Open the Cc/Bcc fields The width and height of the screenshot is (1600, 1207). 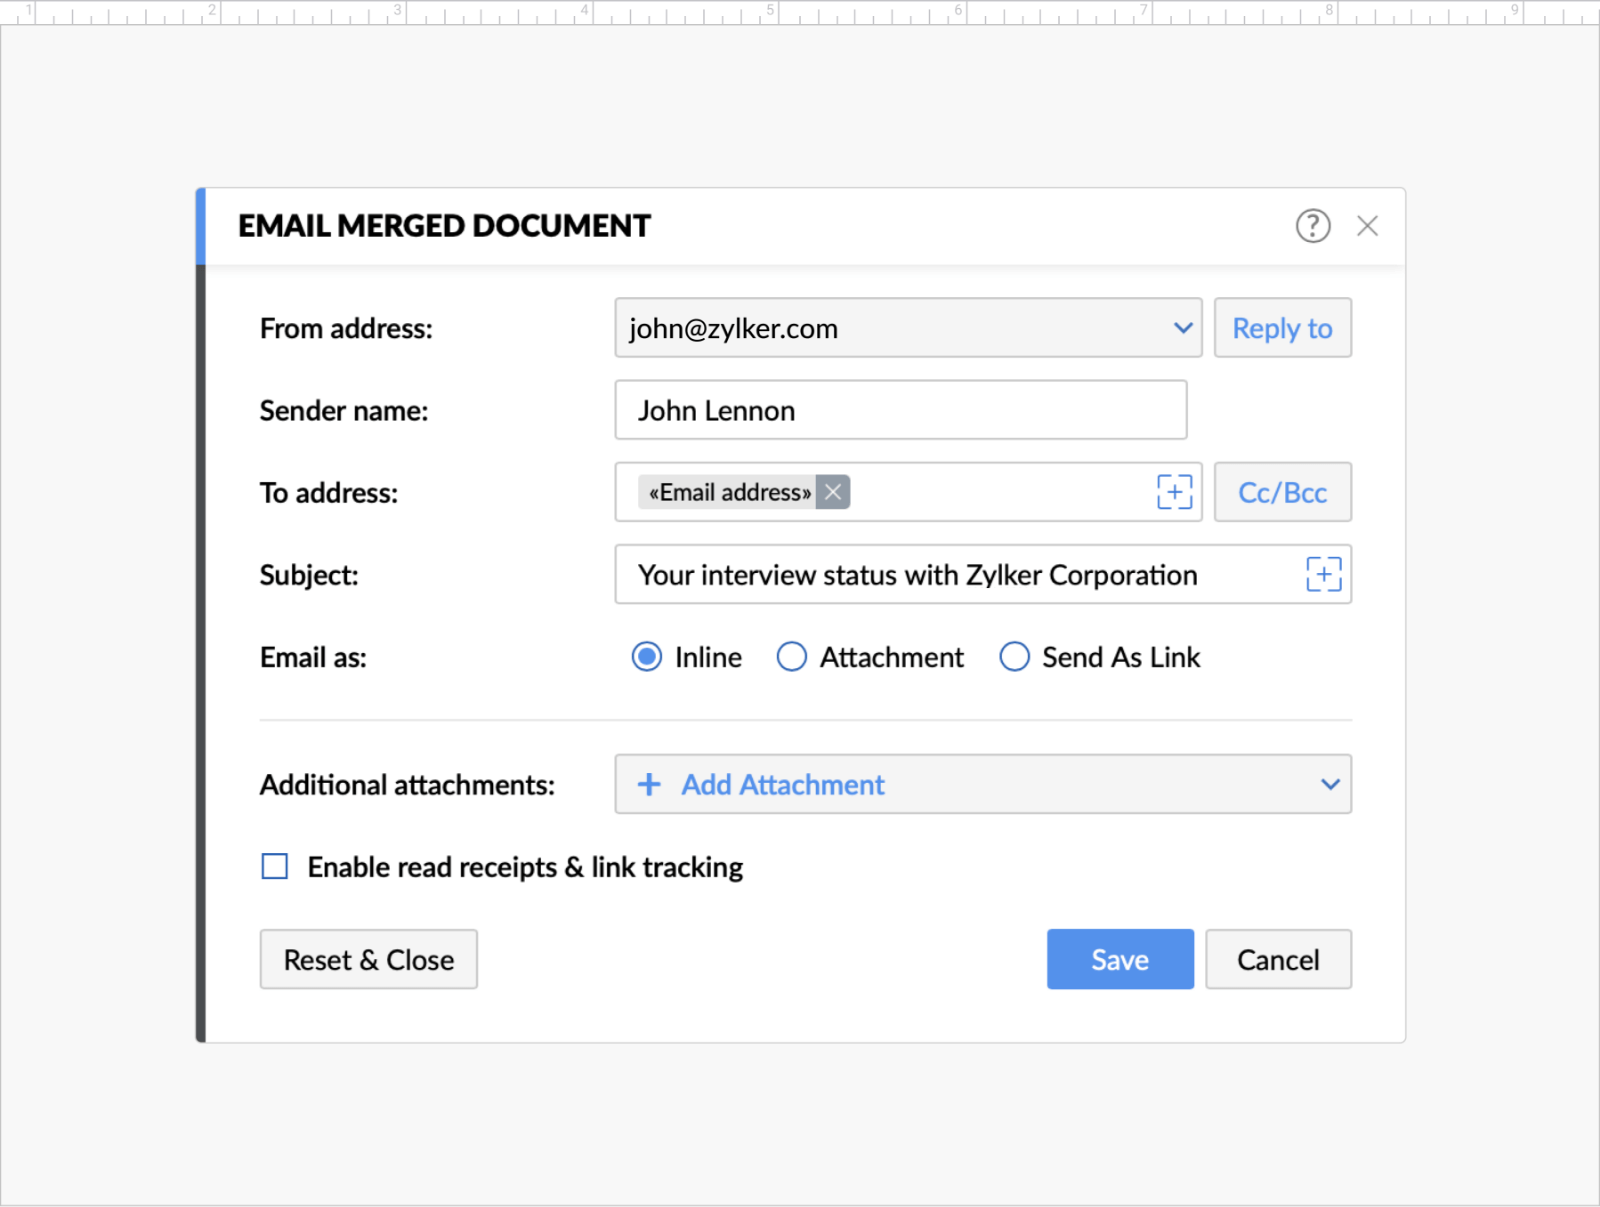pyautogui.click(x=1282, y=492)
